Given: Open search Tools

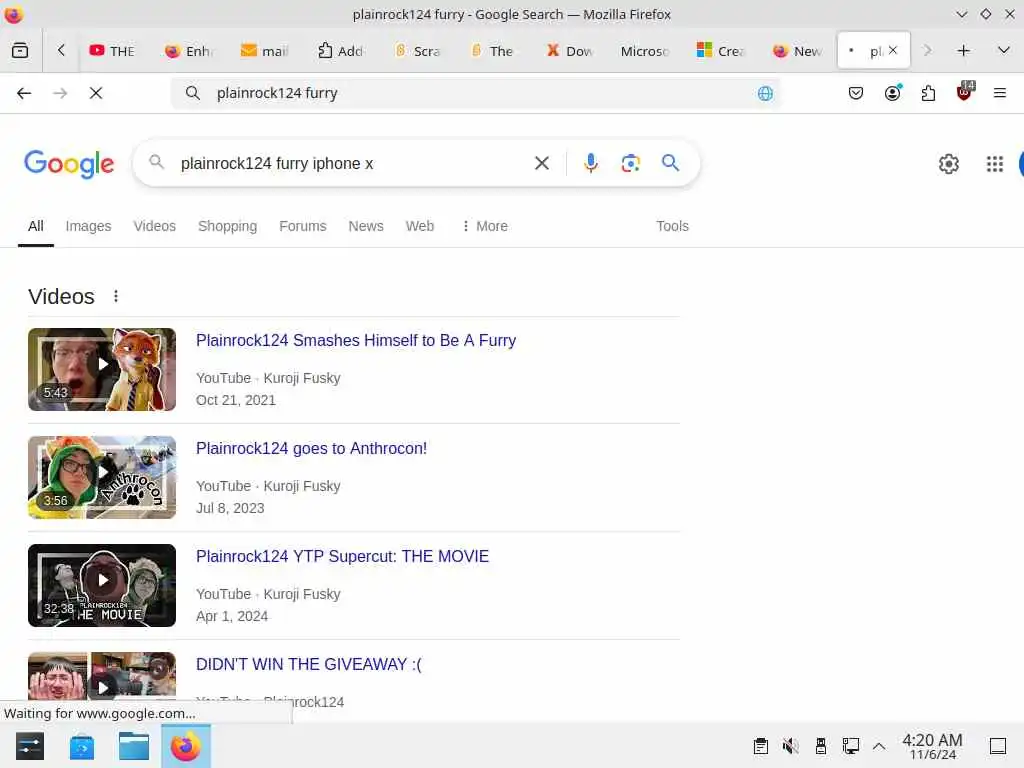Looking at the screenshot, I should (672, 226).
